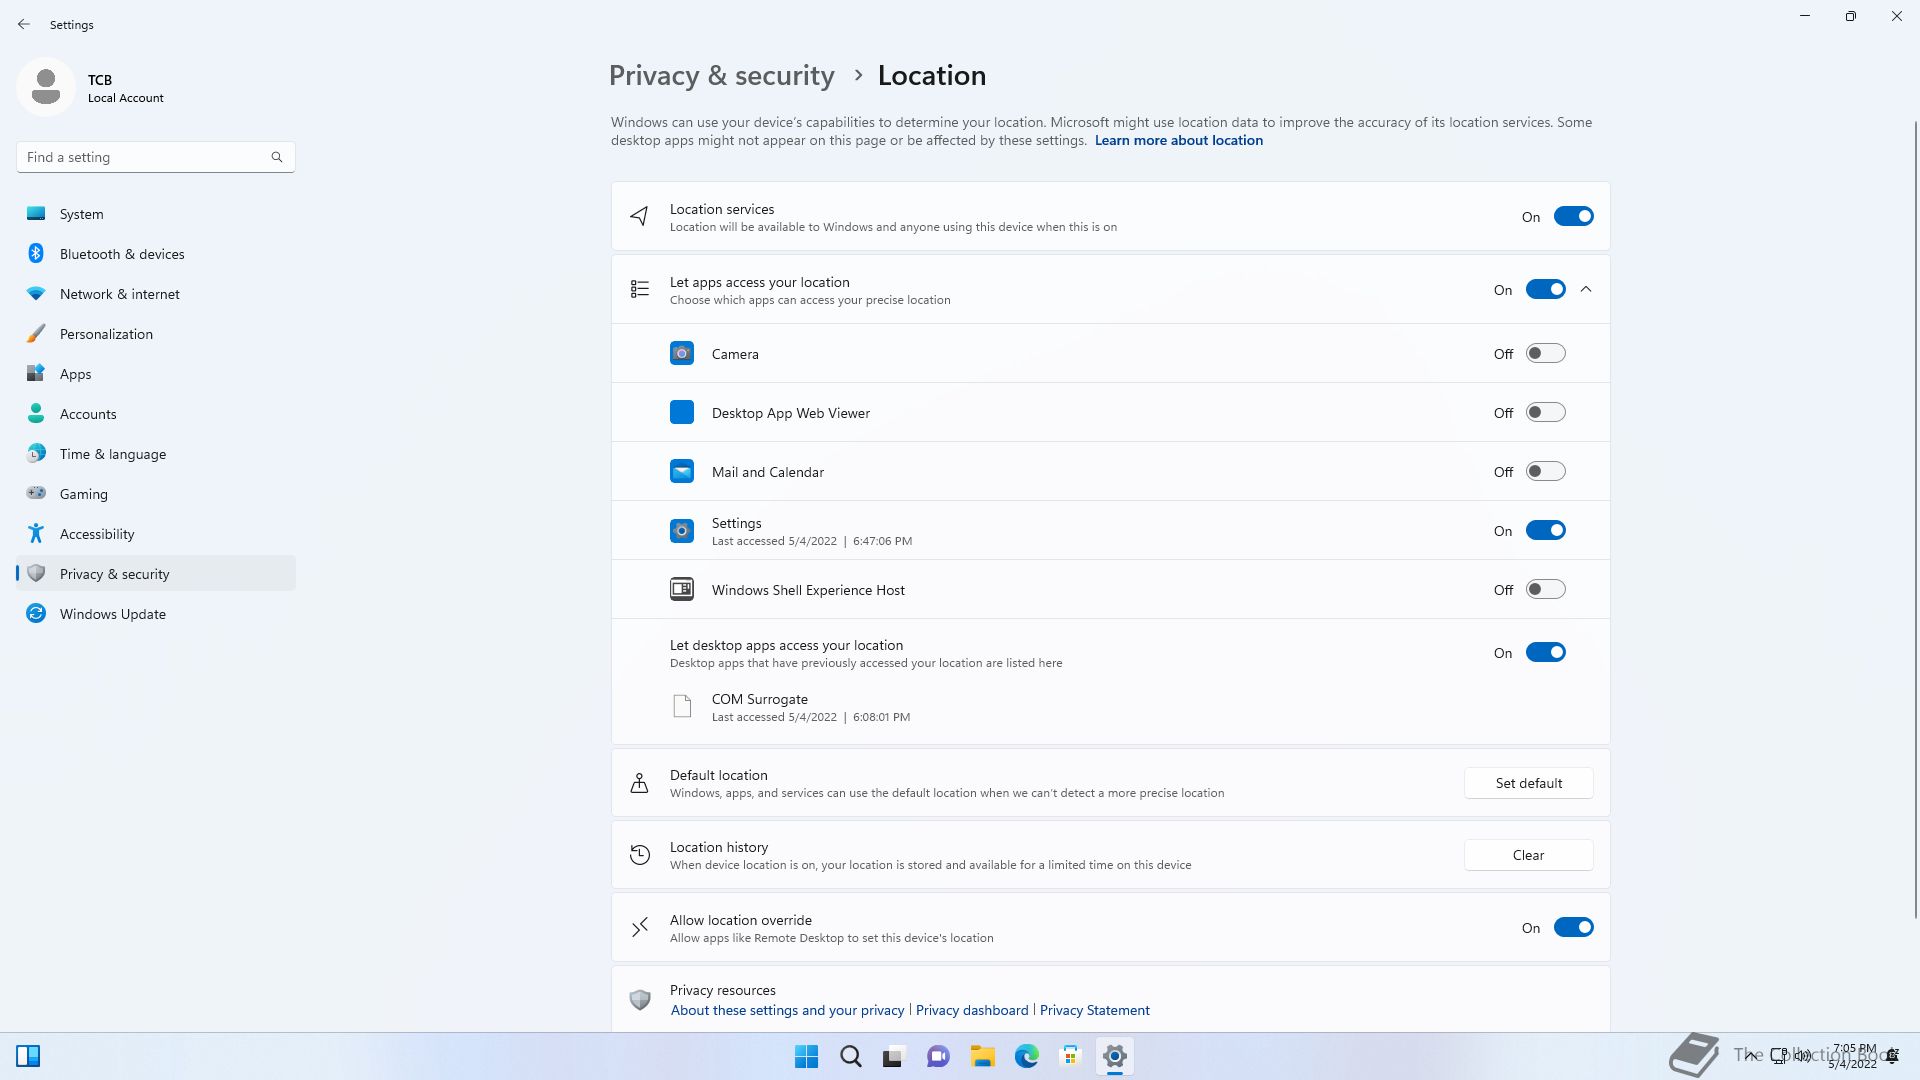Toggle Let apps access your location

[x=1545, y=289]
